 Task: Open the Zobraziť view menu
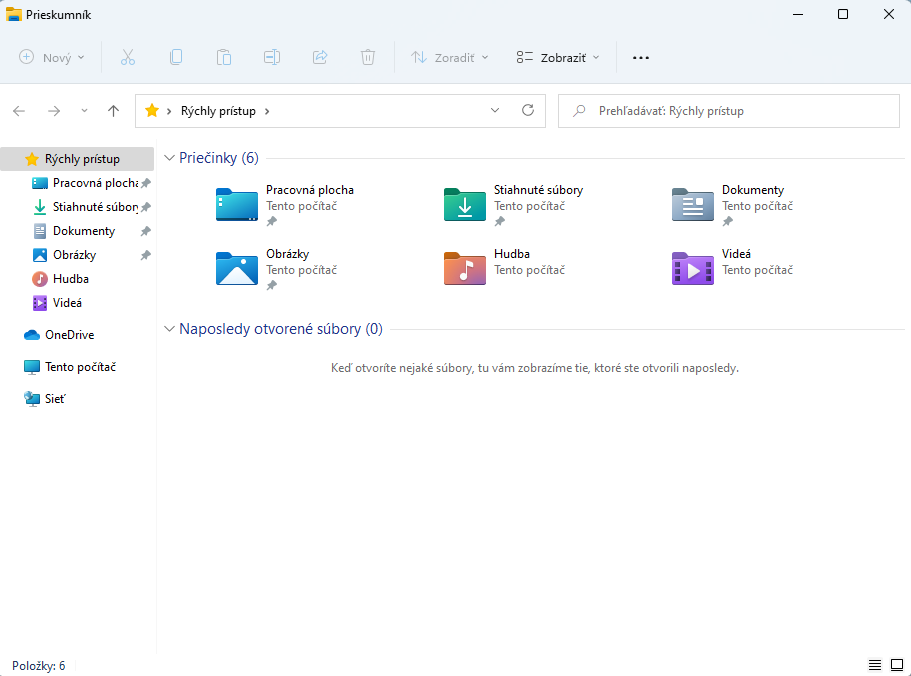tap(558, 57)
